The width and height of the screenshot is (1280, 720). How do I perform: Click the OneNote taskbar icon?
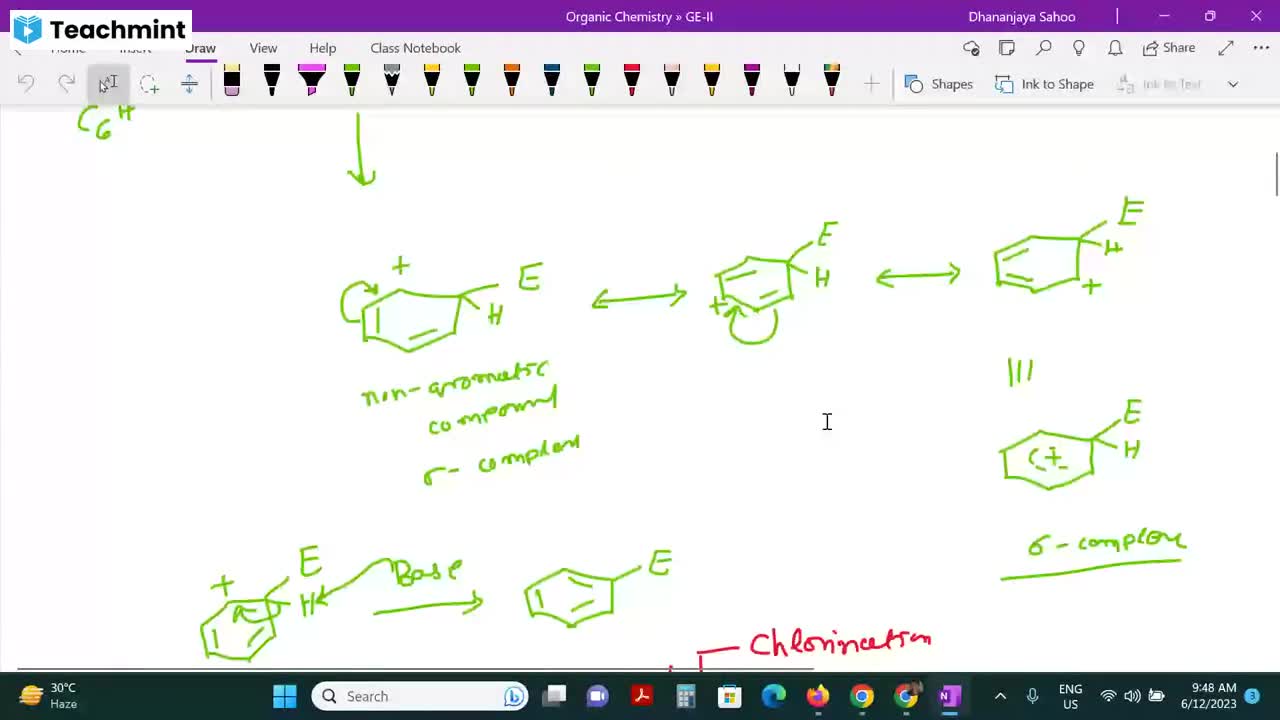click(x=950, y=696)
